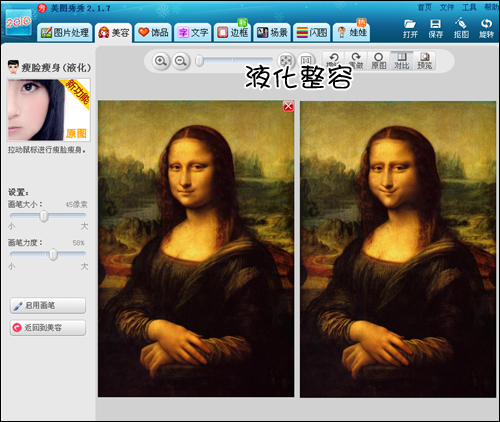Click the 拉动鼠标进行瘦脸瘦身 hint text

point(46,150)
